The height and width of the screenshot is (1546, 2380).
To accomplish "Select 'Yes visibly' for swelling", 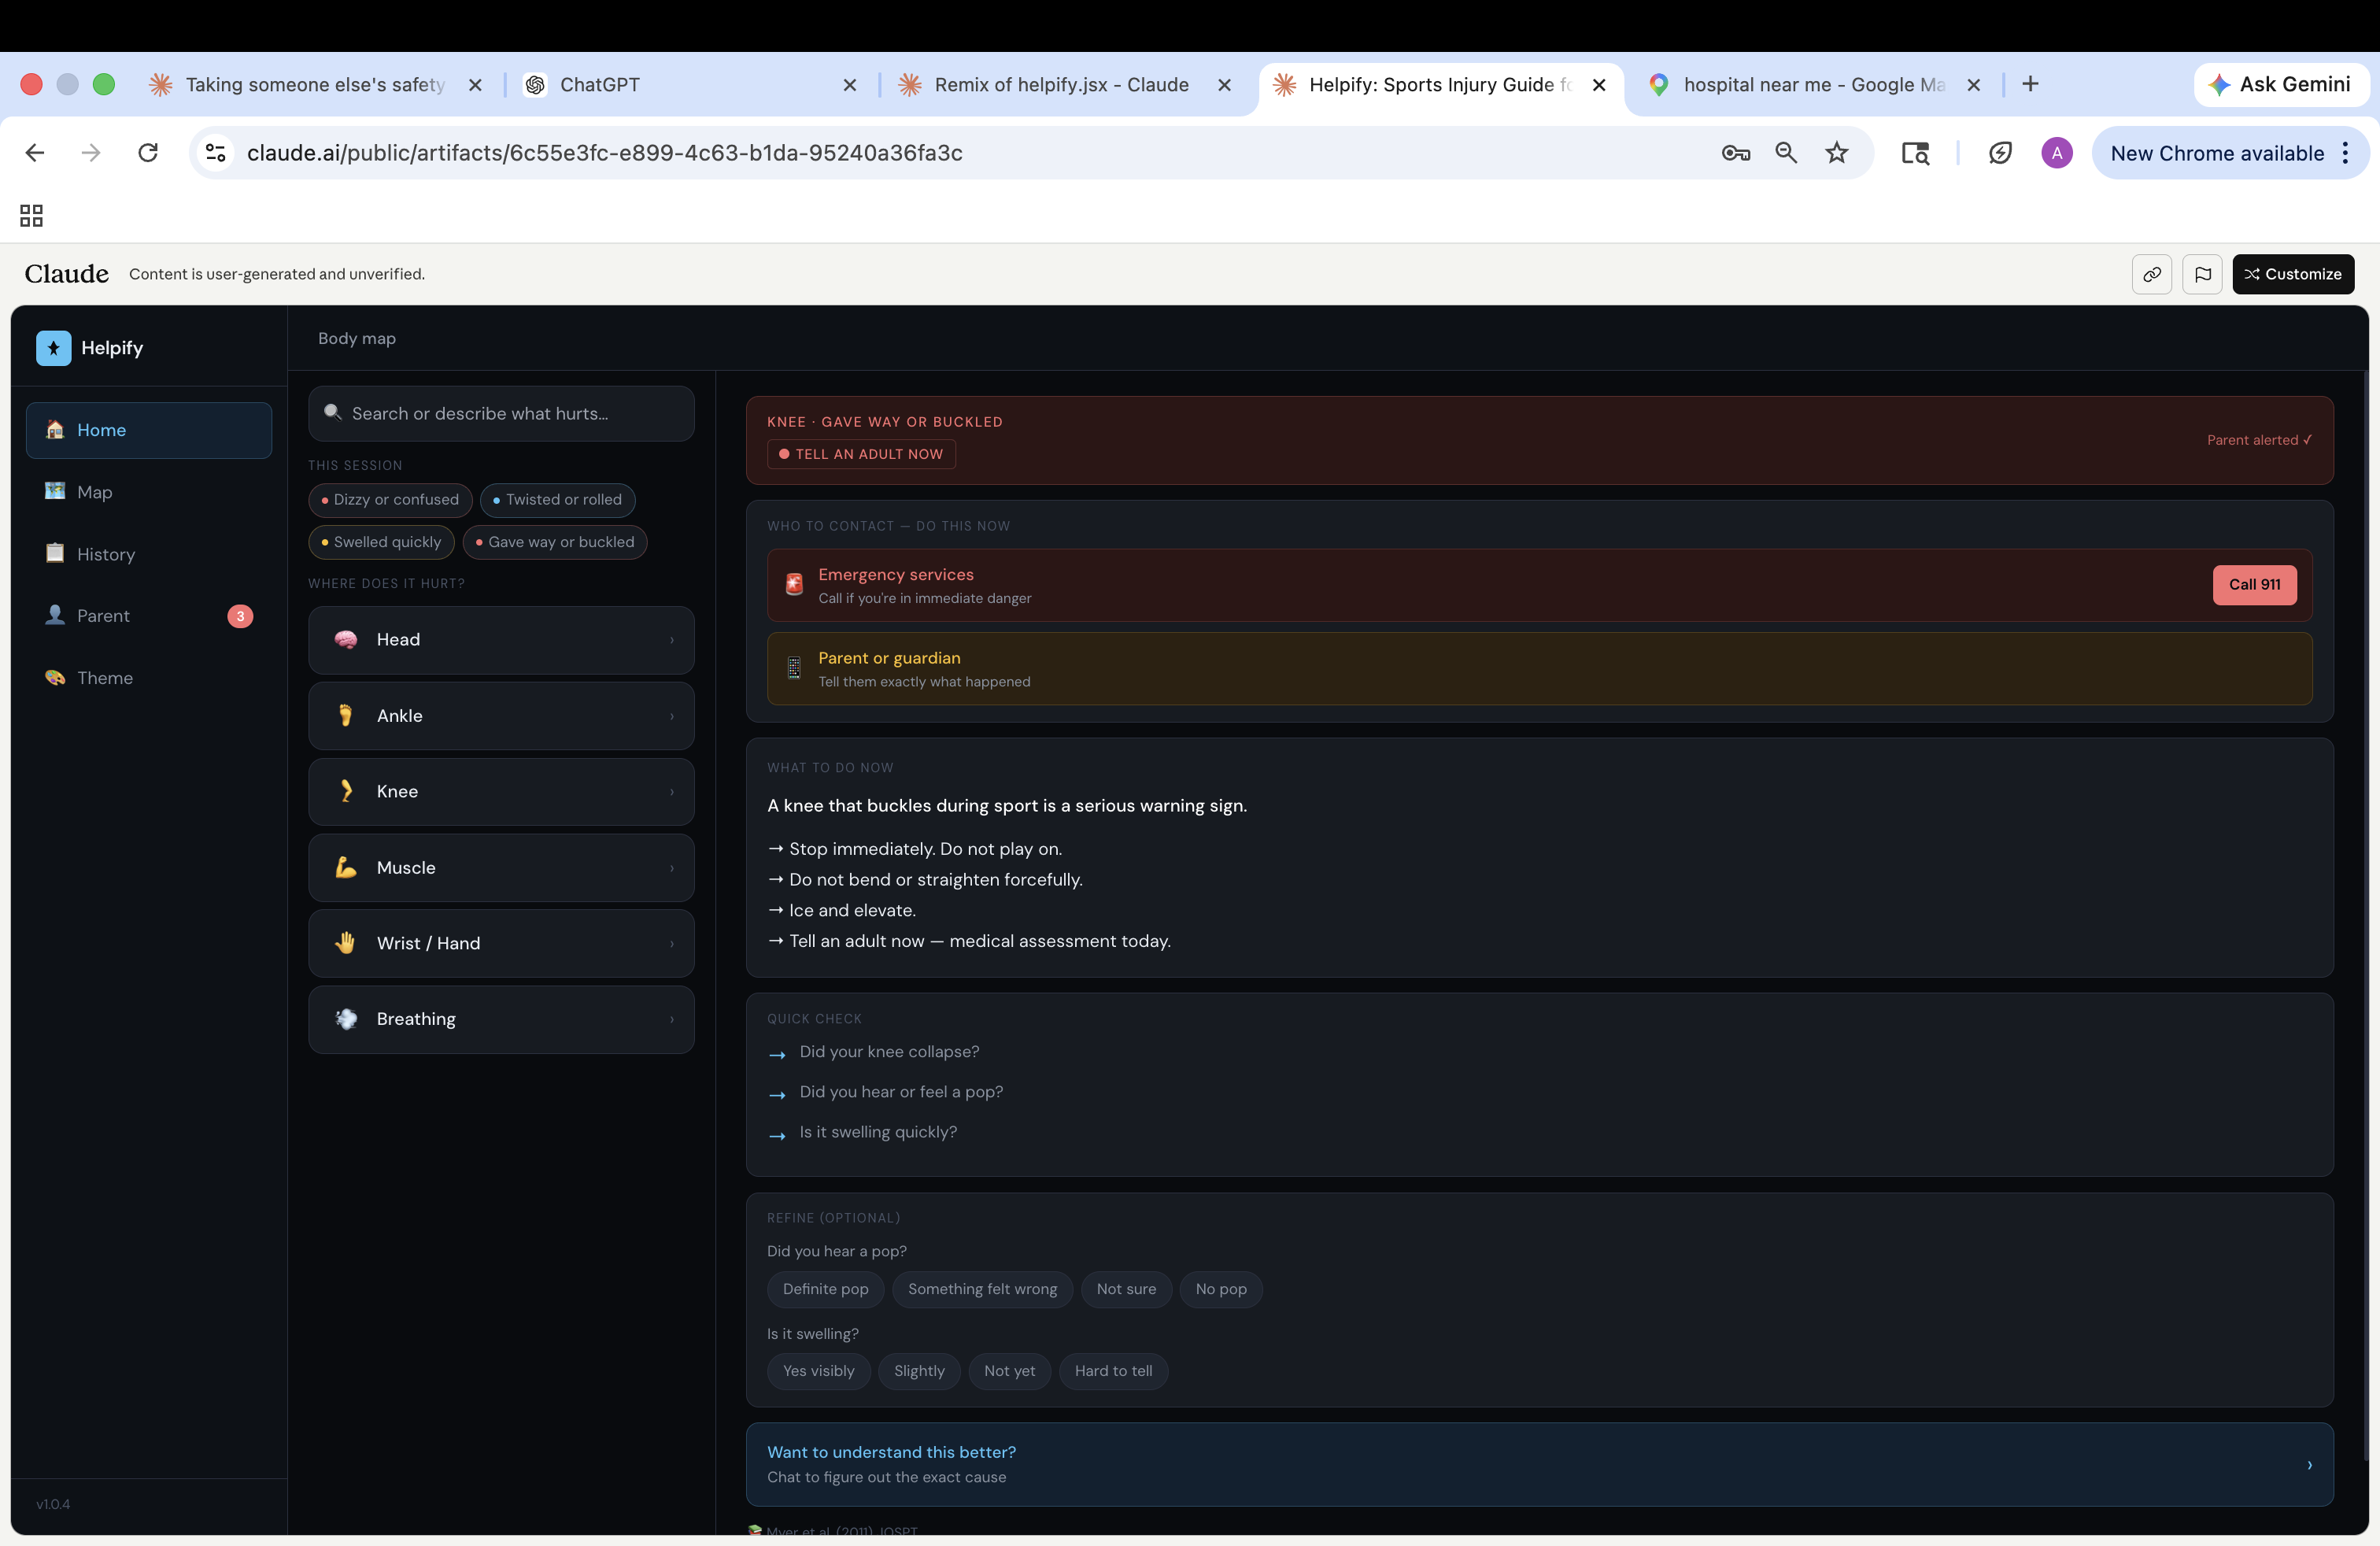I will click(x=818, y=1371).
